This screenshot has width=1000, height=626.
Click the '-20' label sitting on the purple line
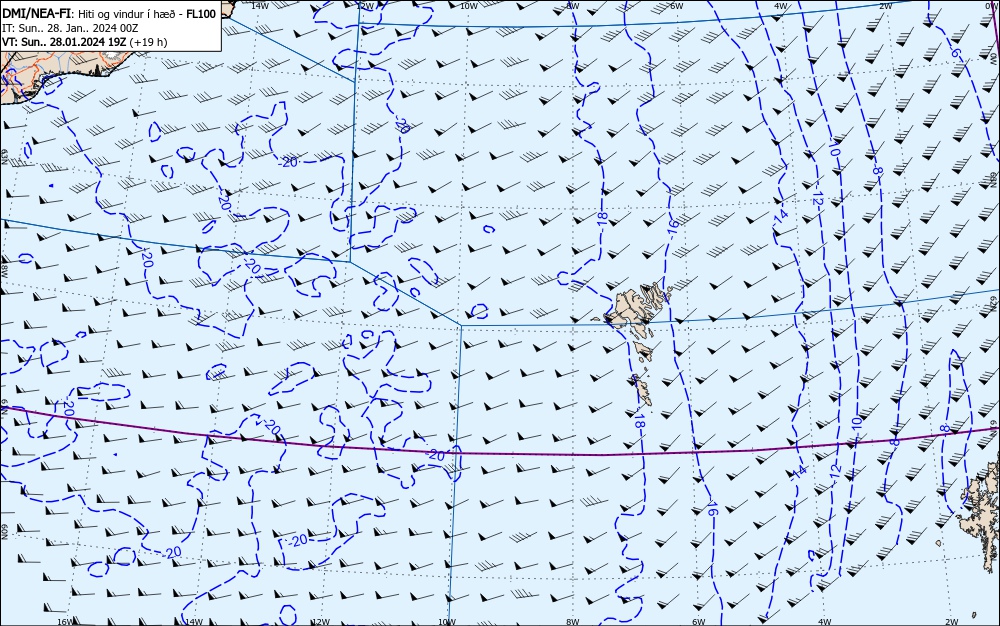436,455
